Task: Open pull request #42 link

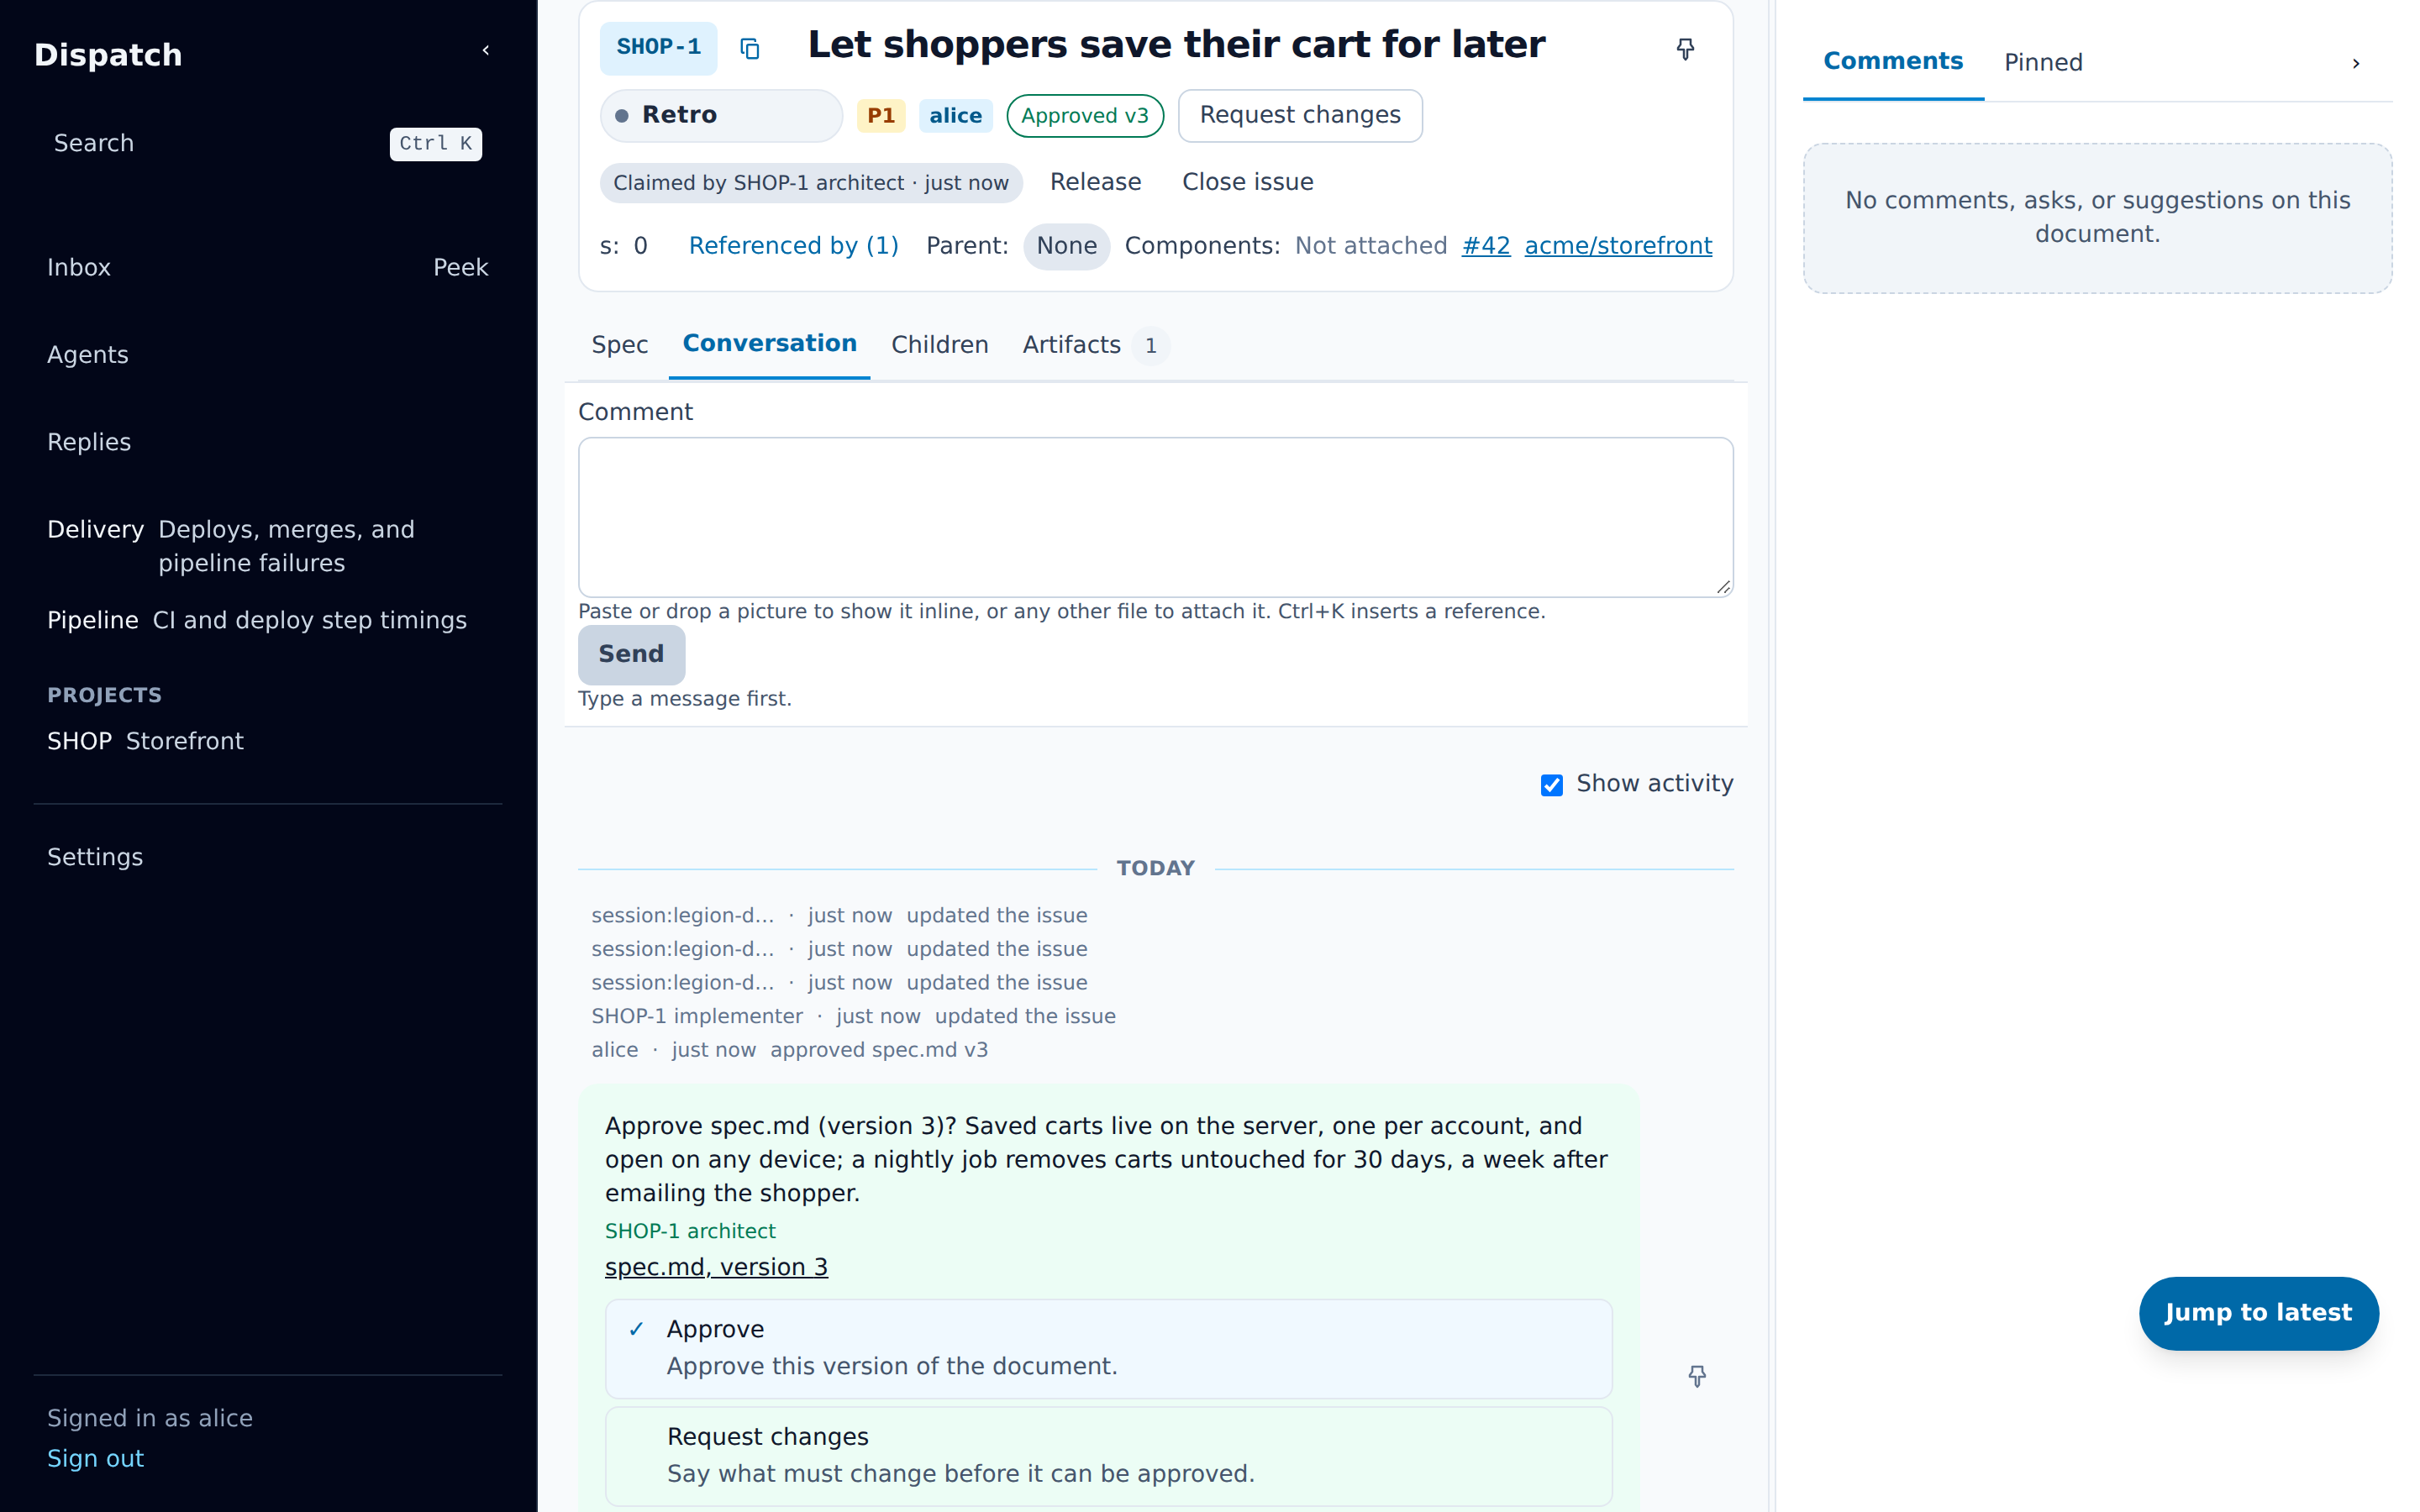Action: [x=1486, y=246]
